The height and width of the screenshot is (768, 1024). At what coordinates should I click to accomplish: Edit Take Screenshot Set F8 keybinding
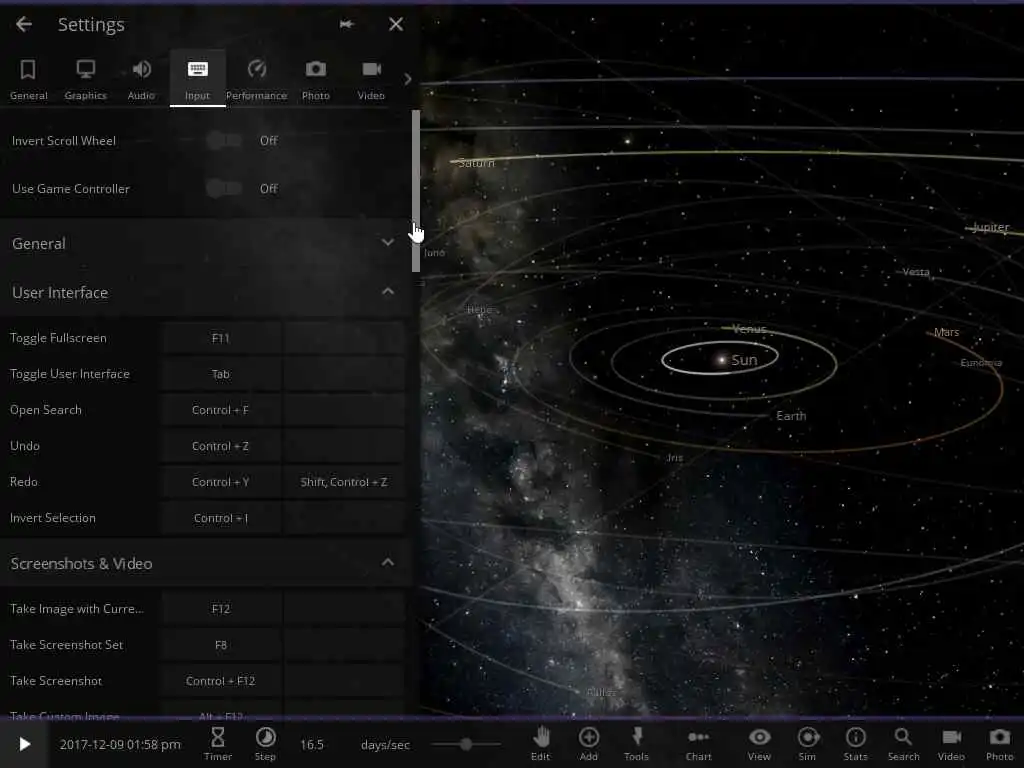click(x=221, y=645)
